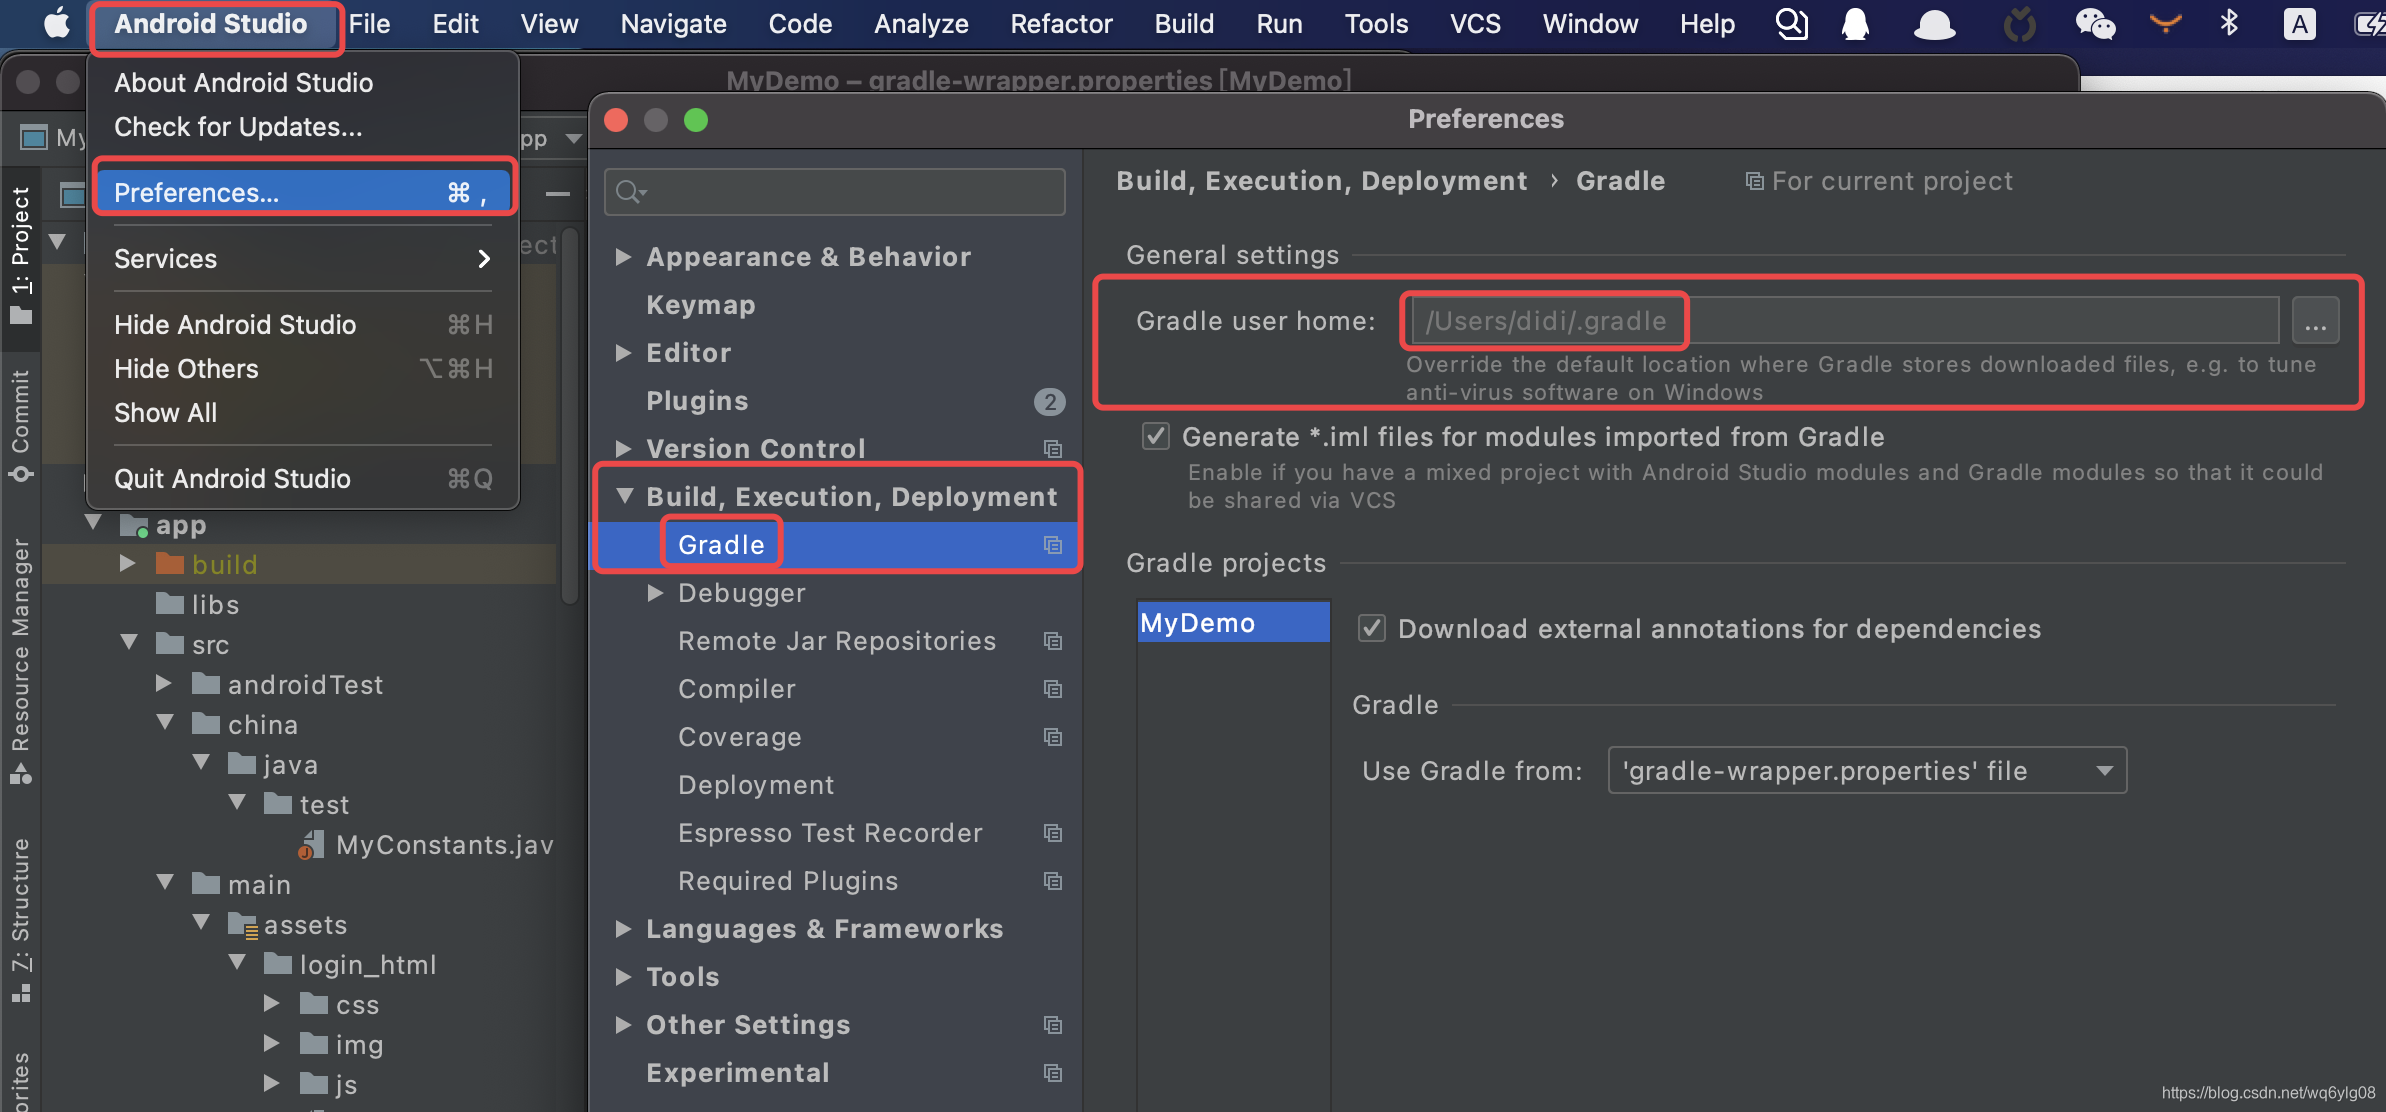Toggle Download external annotations for dependencies checkbox
The height and width of the screenshot is (1112, 2386).
1371,628
